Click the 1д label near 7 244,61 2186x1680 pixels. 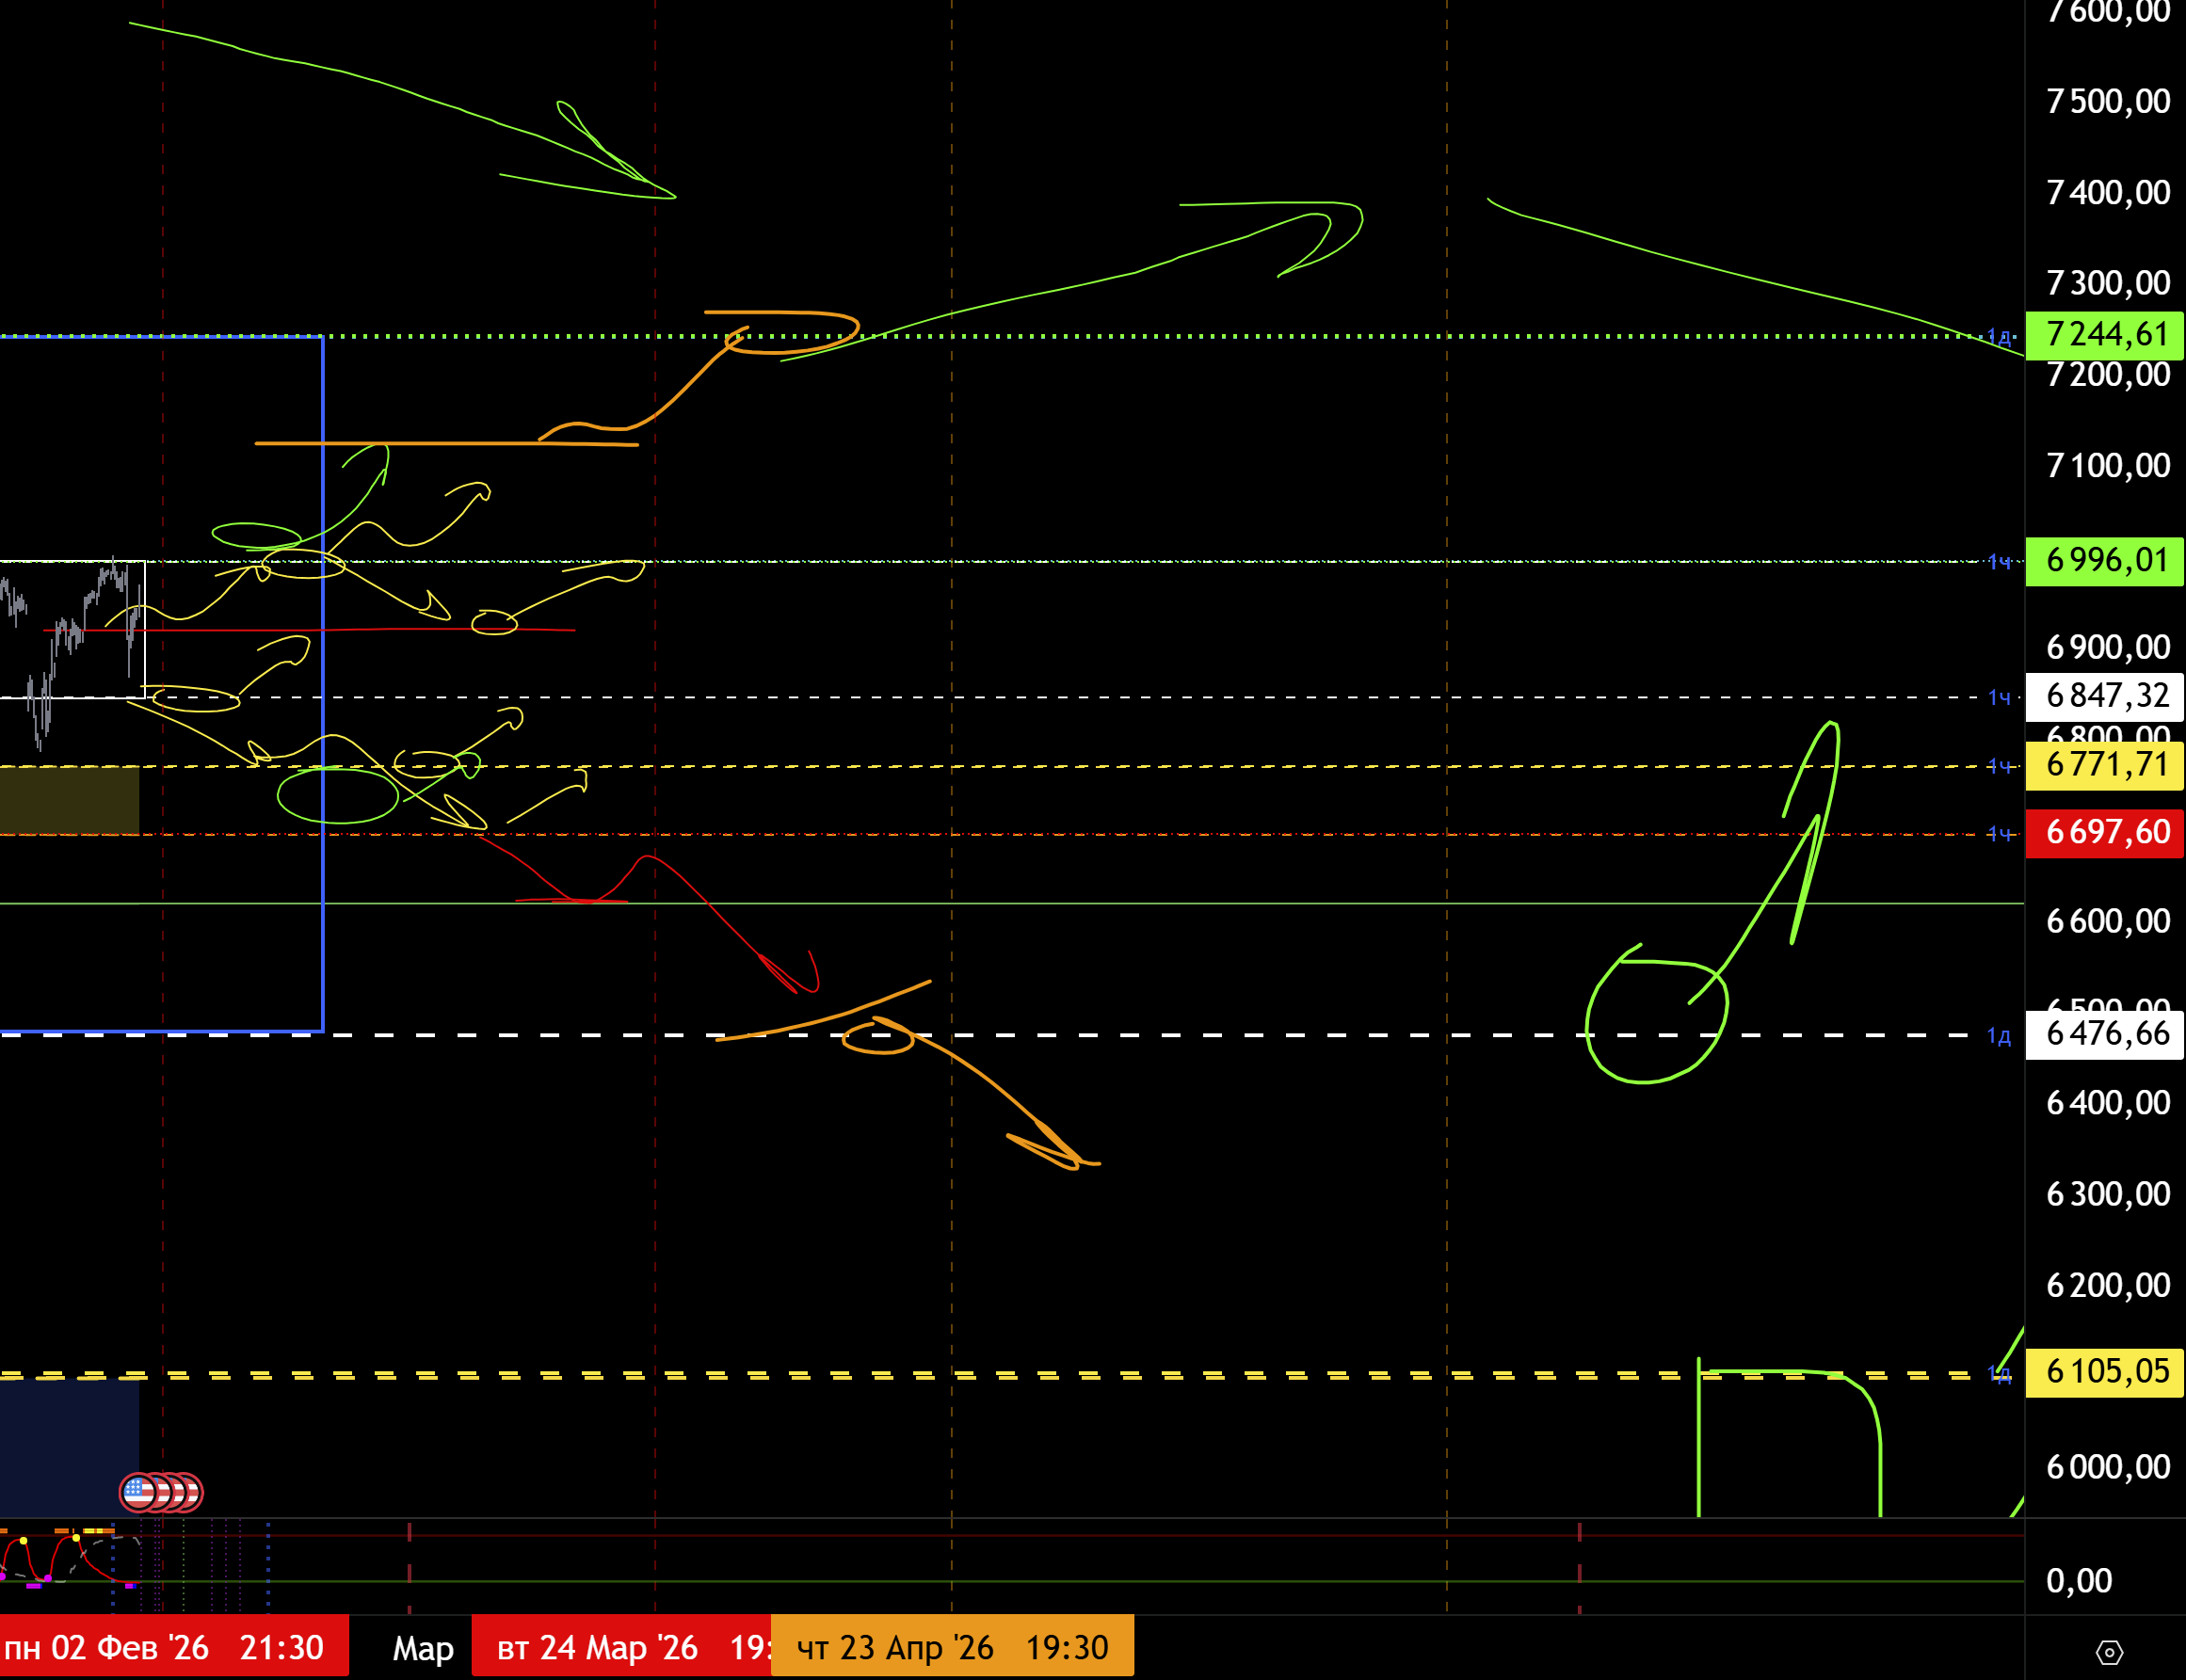pos(1998,337)
